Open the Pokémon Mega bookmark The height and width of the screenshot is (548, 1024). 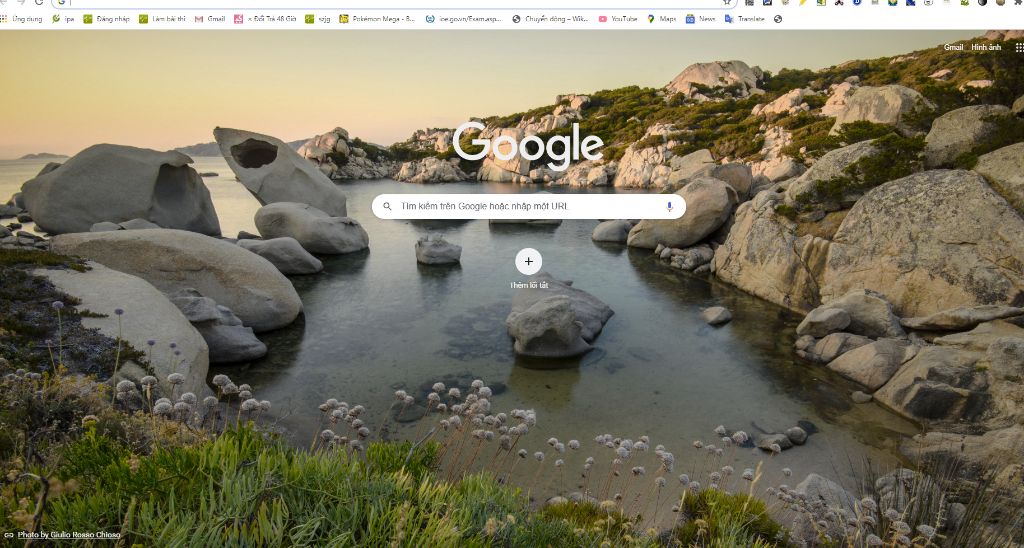tap(377, 19)
